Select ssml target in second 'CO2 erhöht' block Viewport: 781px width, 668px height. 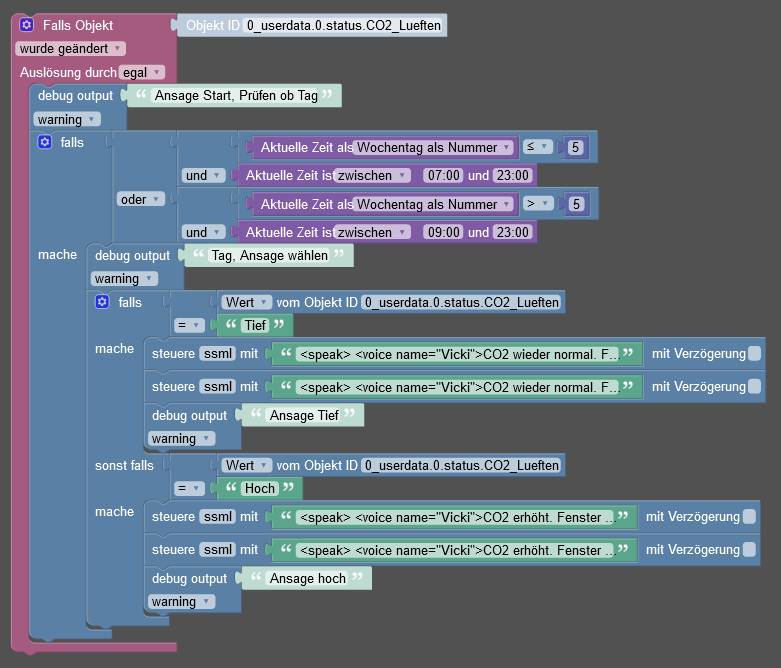tap(218, 549)
